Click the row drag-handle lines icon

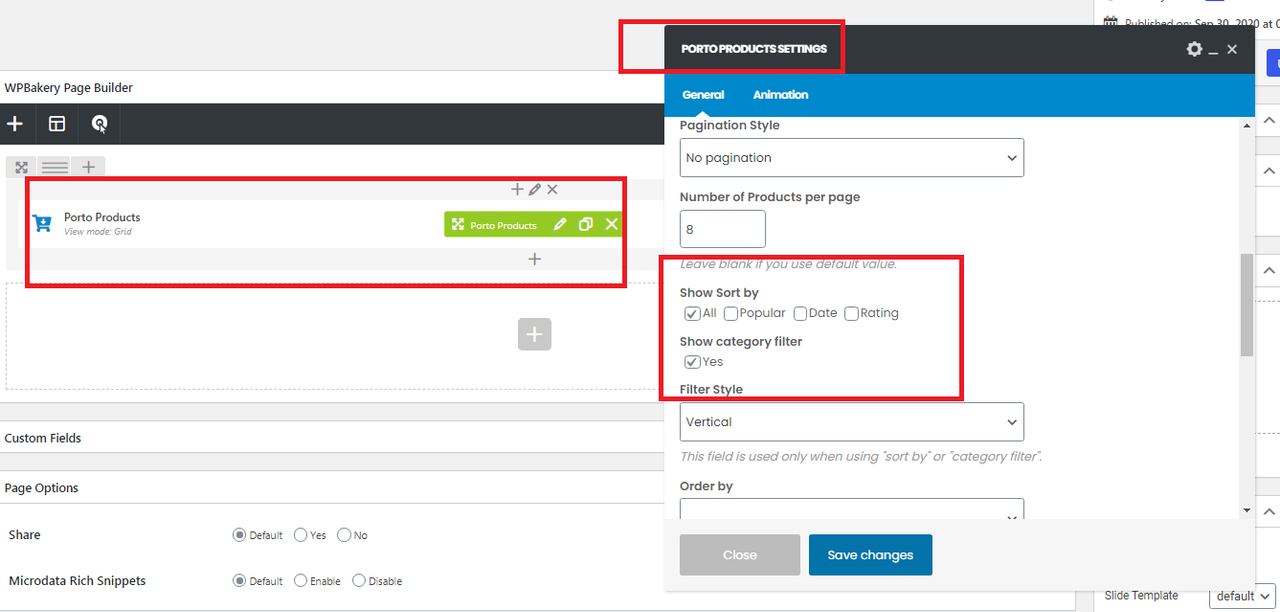(x=55, y=167)
